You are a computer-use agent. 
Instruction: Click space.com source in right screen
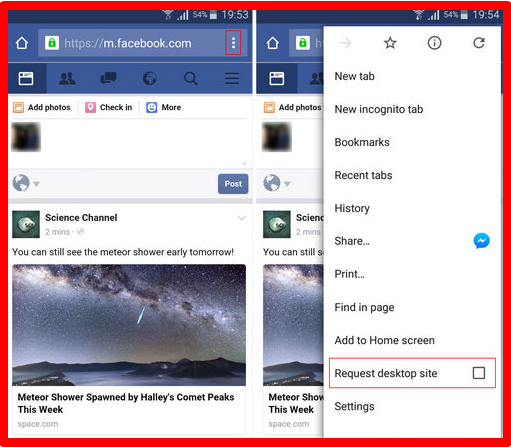click(289, 424)
